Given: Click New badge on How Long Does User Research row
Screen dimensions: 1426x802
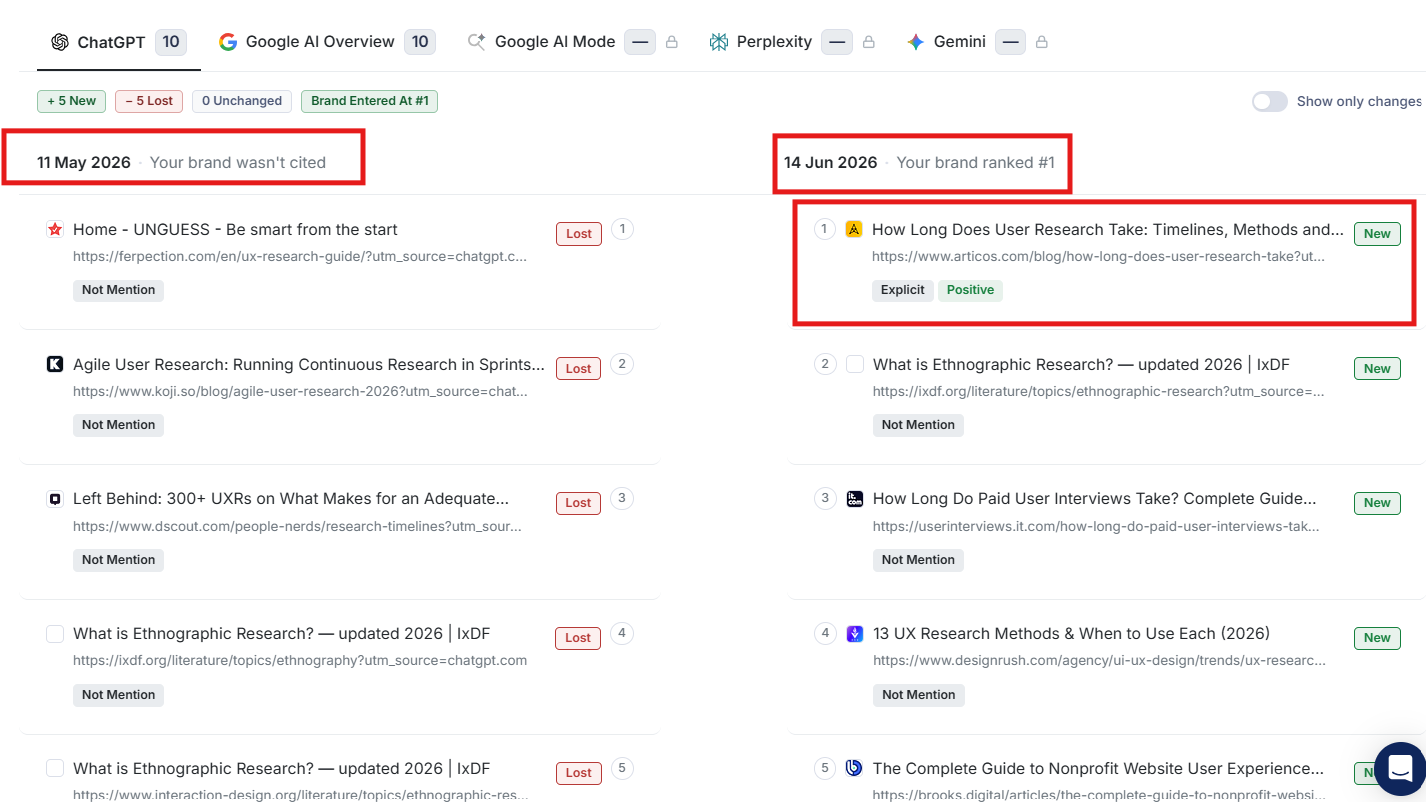Looking at the screenshot, I should [x=1377, y=234].
